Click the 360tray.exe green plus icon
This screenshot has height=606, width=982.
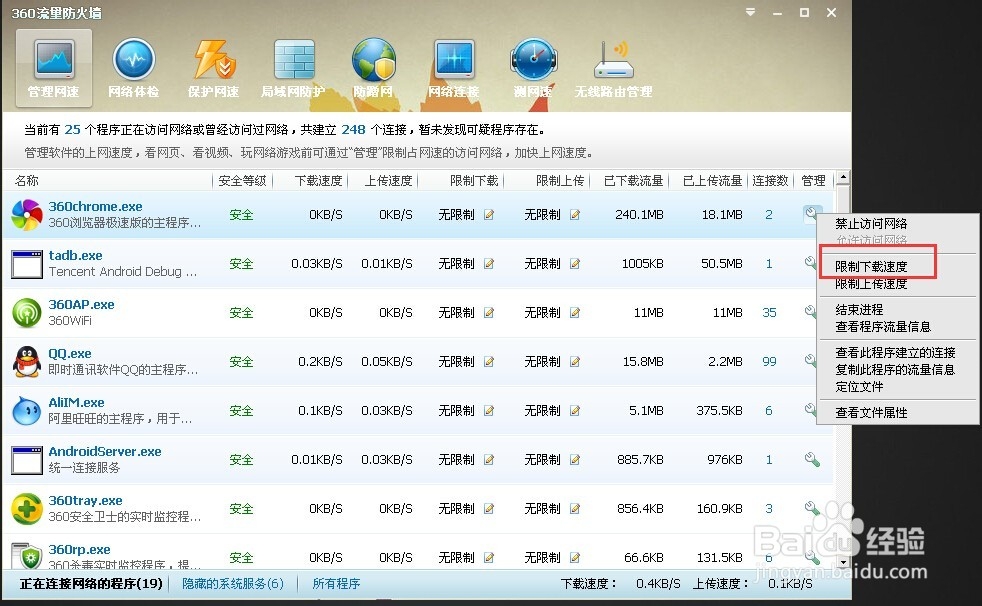(x=27, y=508)
